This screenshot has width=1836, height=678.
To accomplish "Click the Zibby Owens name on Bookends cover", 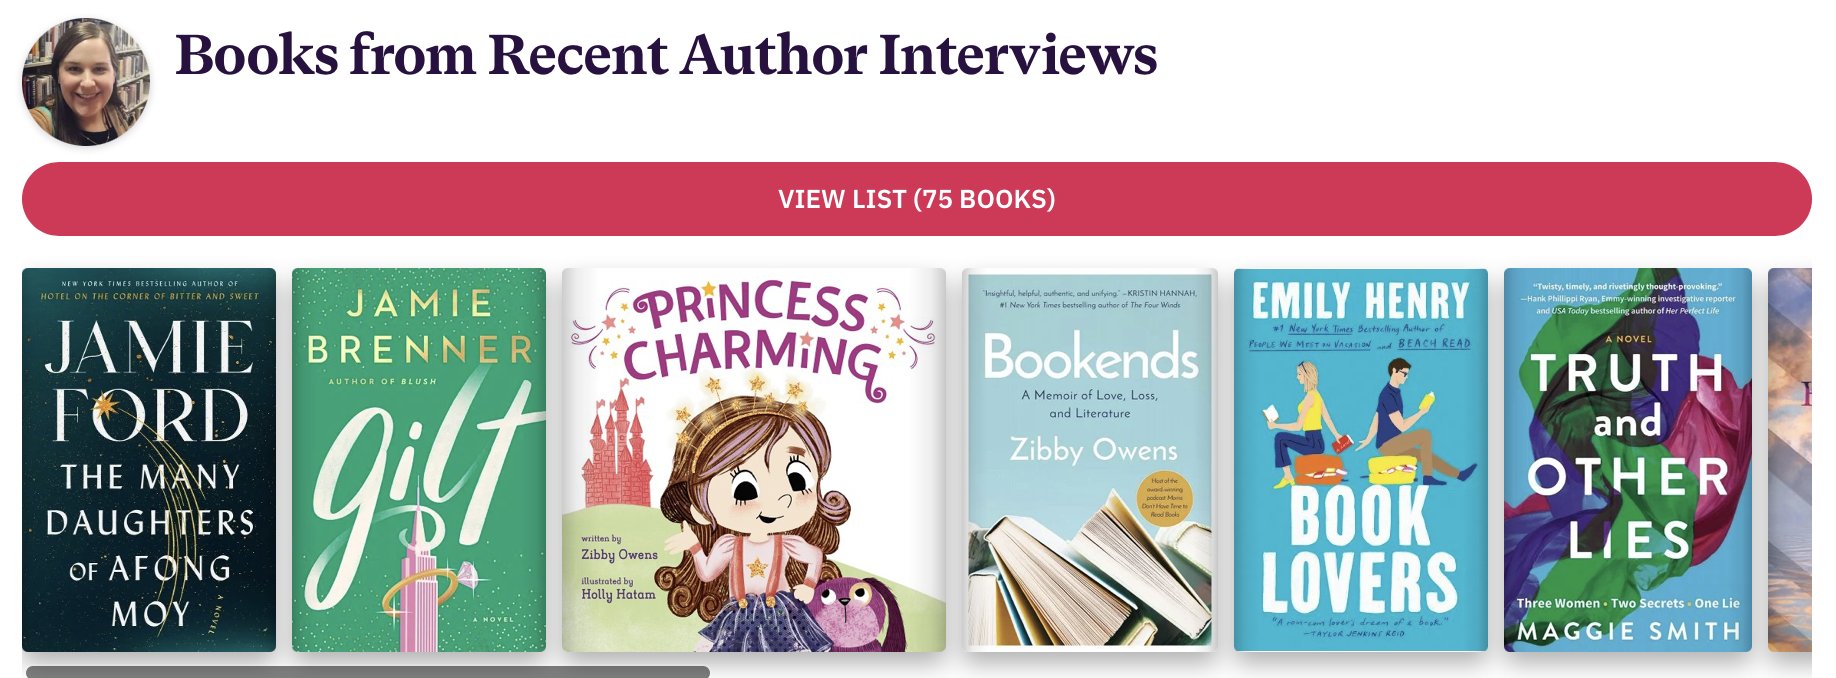I will [x=1093, y=450].
